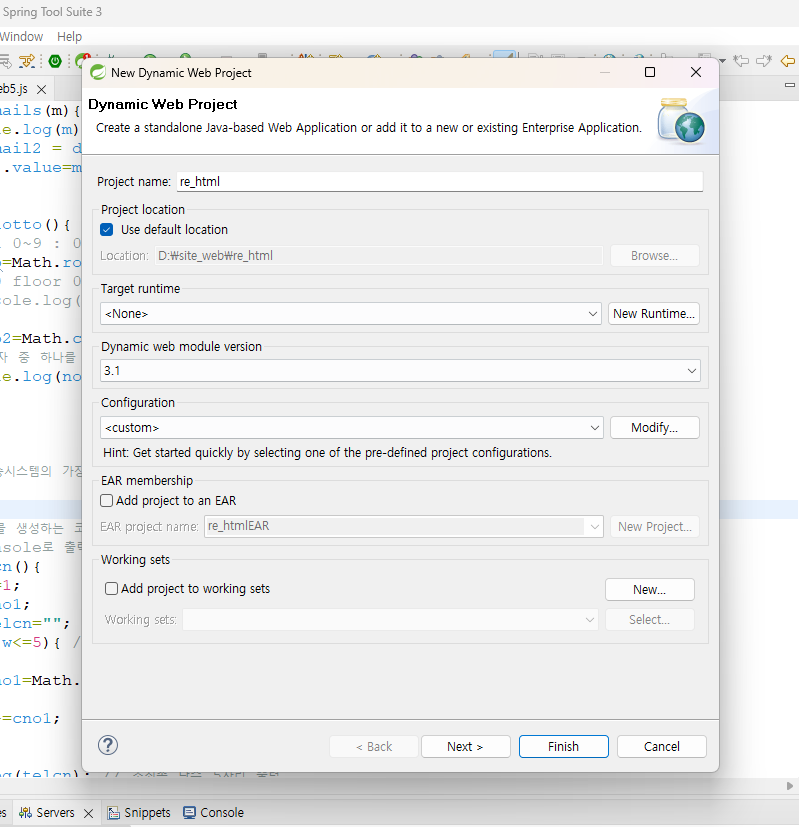Click the Finish button
This screenshot has height=827, width=799.
[563, 747]
